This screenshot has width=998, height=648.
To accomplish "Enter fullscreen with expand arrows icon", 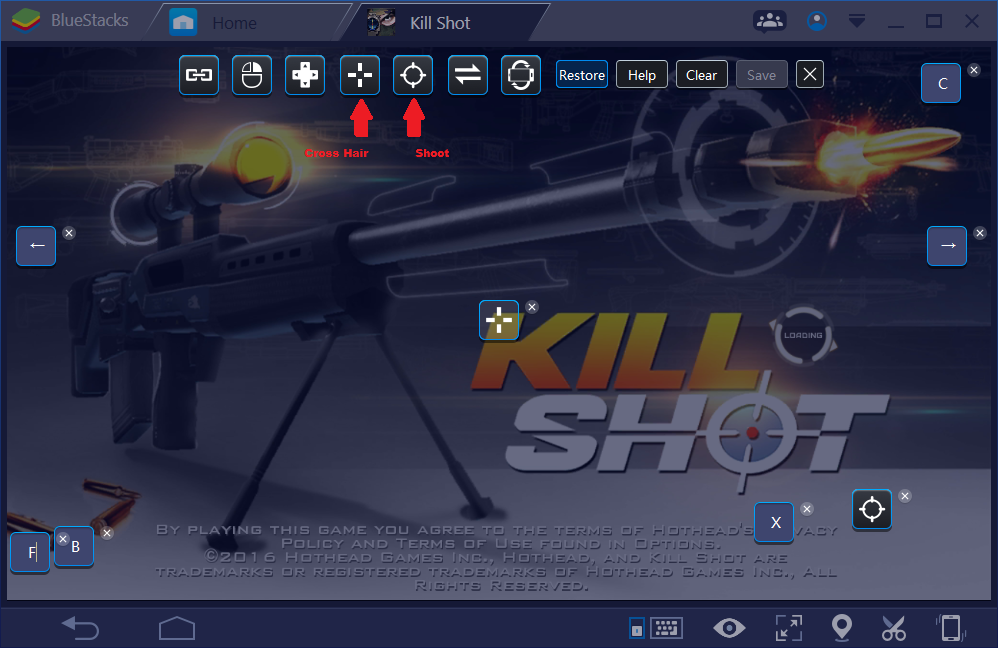I will 789,628.
